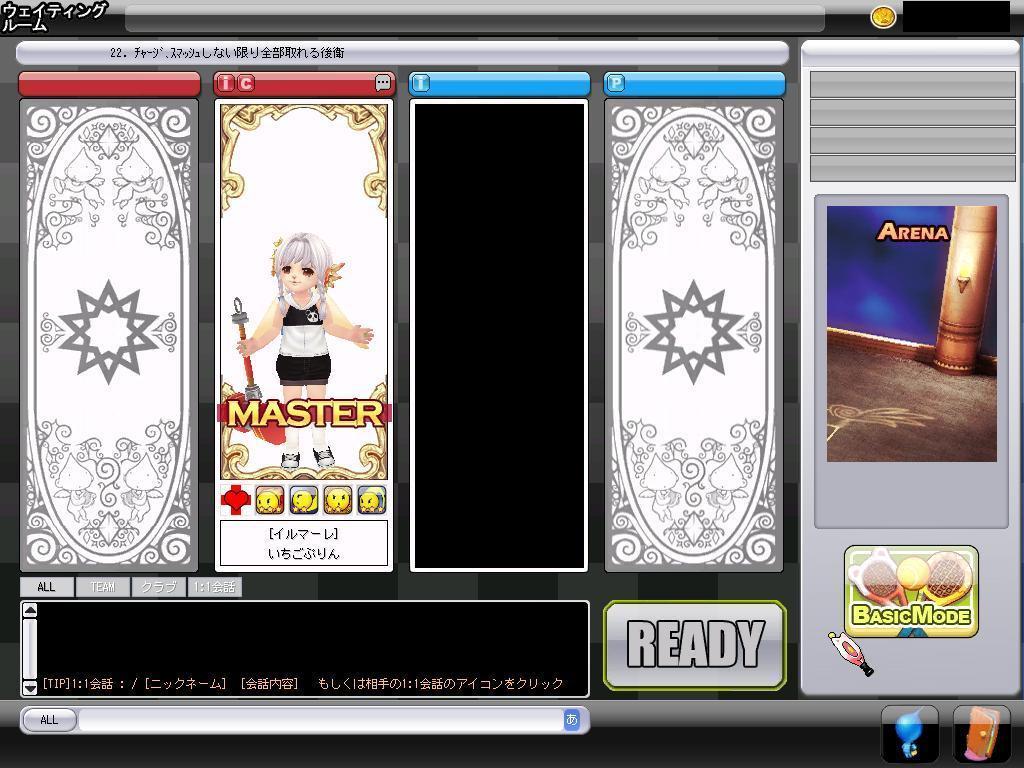Click the 'P' badge on the blue slot header

click(x=616, y=83)
